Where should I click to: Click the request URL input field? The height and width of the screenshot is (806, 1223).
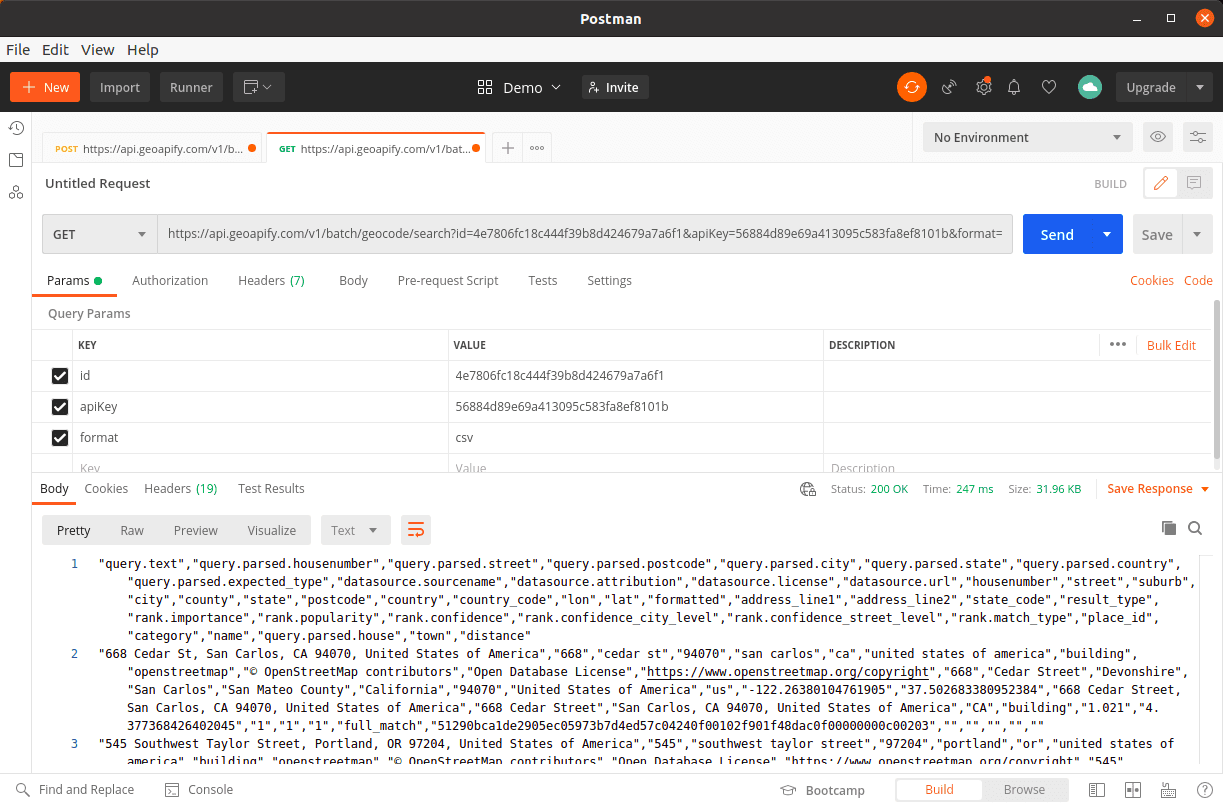pos(585,234)
